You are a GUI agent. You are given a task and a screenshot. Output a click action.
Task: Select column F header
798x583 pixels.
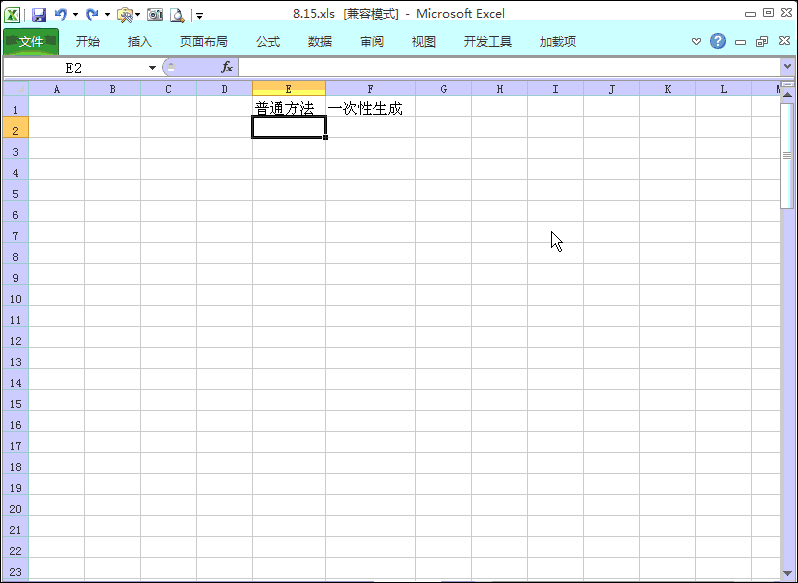[370, 89]
